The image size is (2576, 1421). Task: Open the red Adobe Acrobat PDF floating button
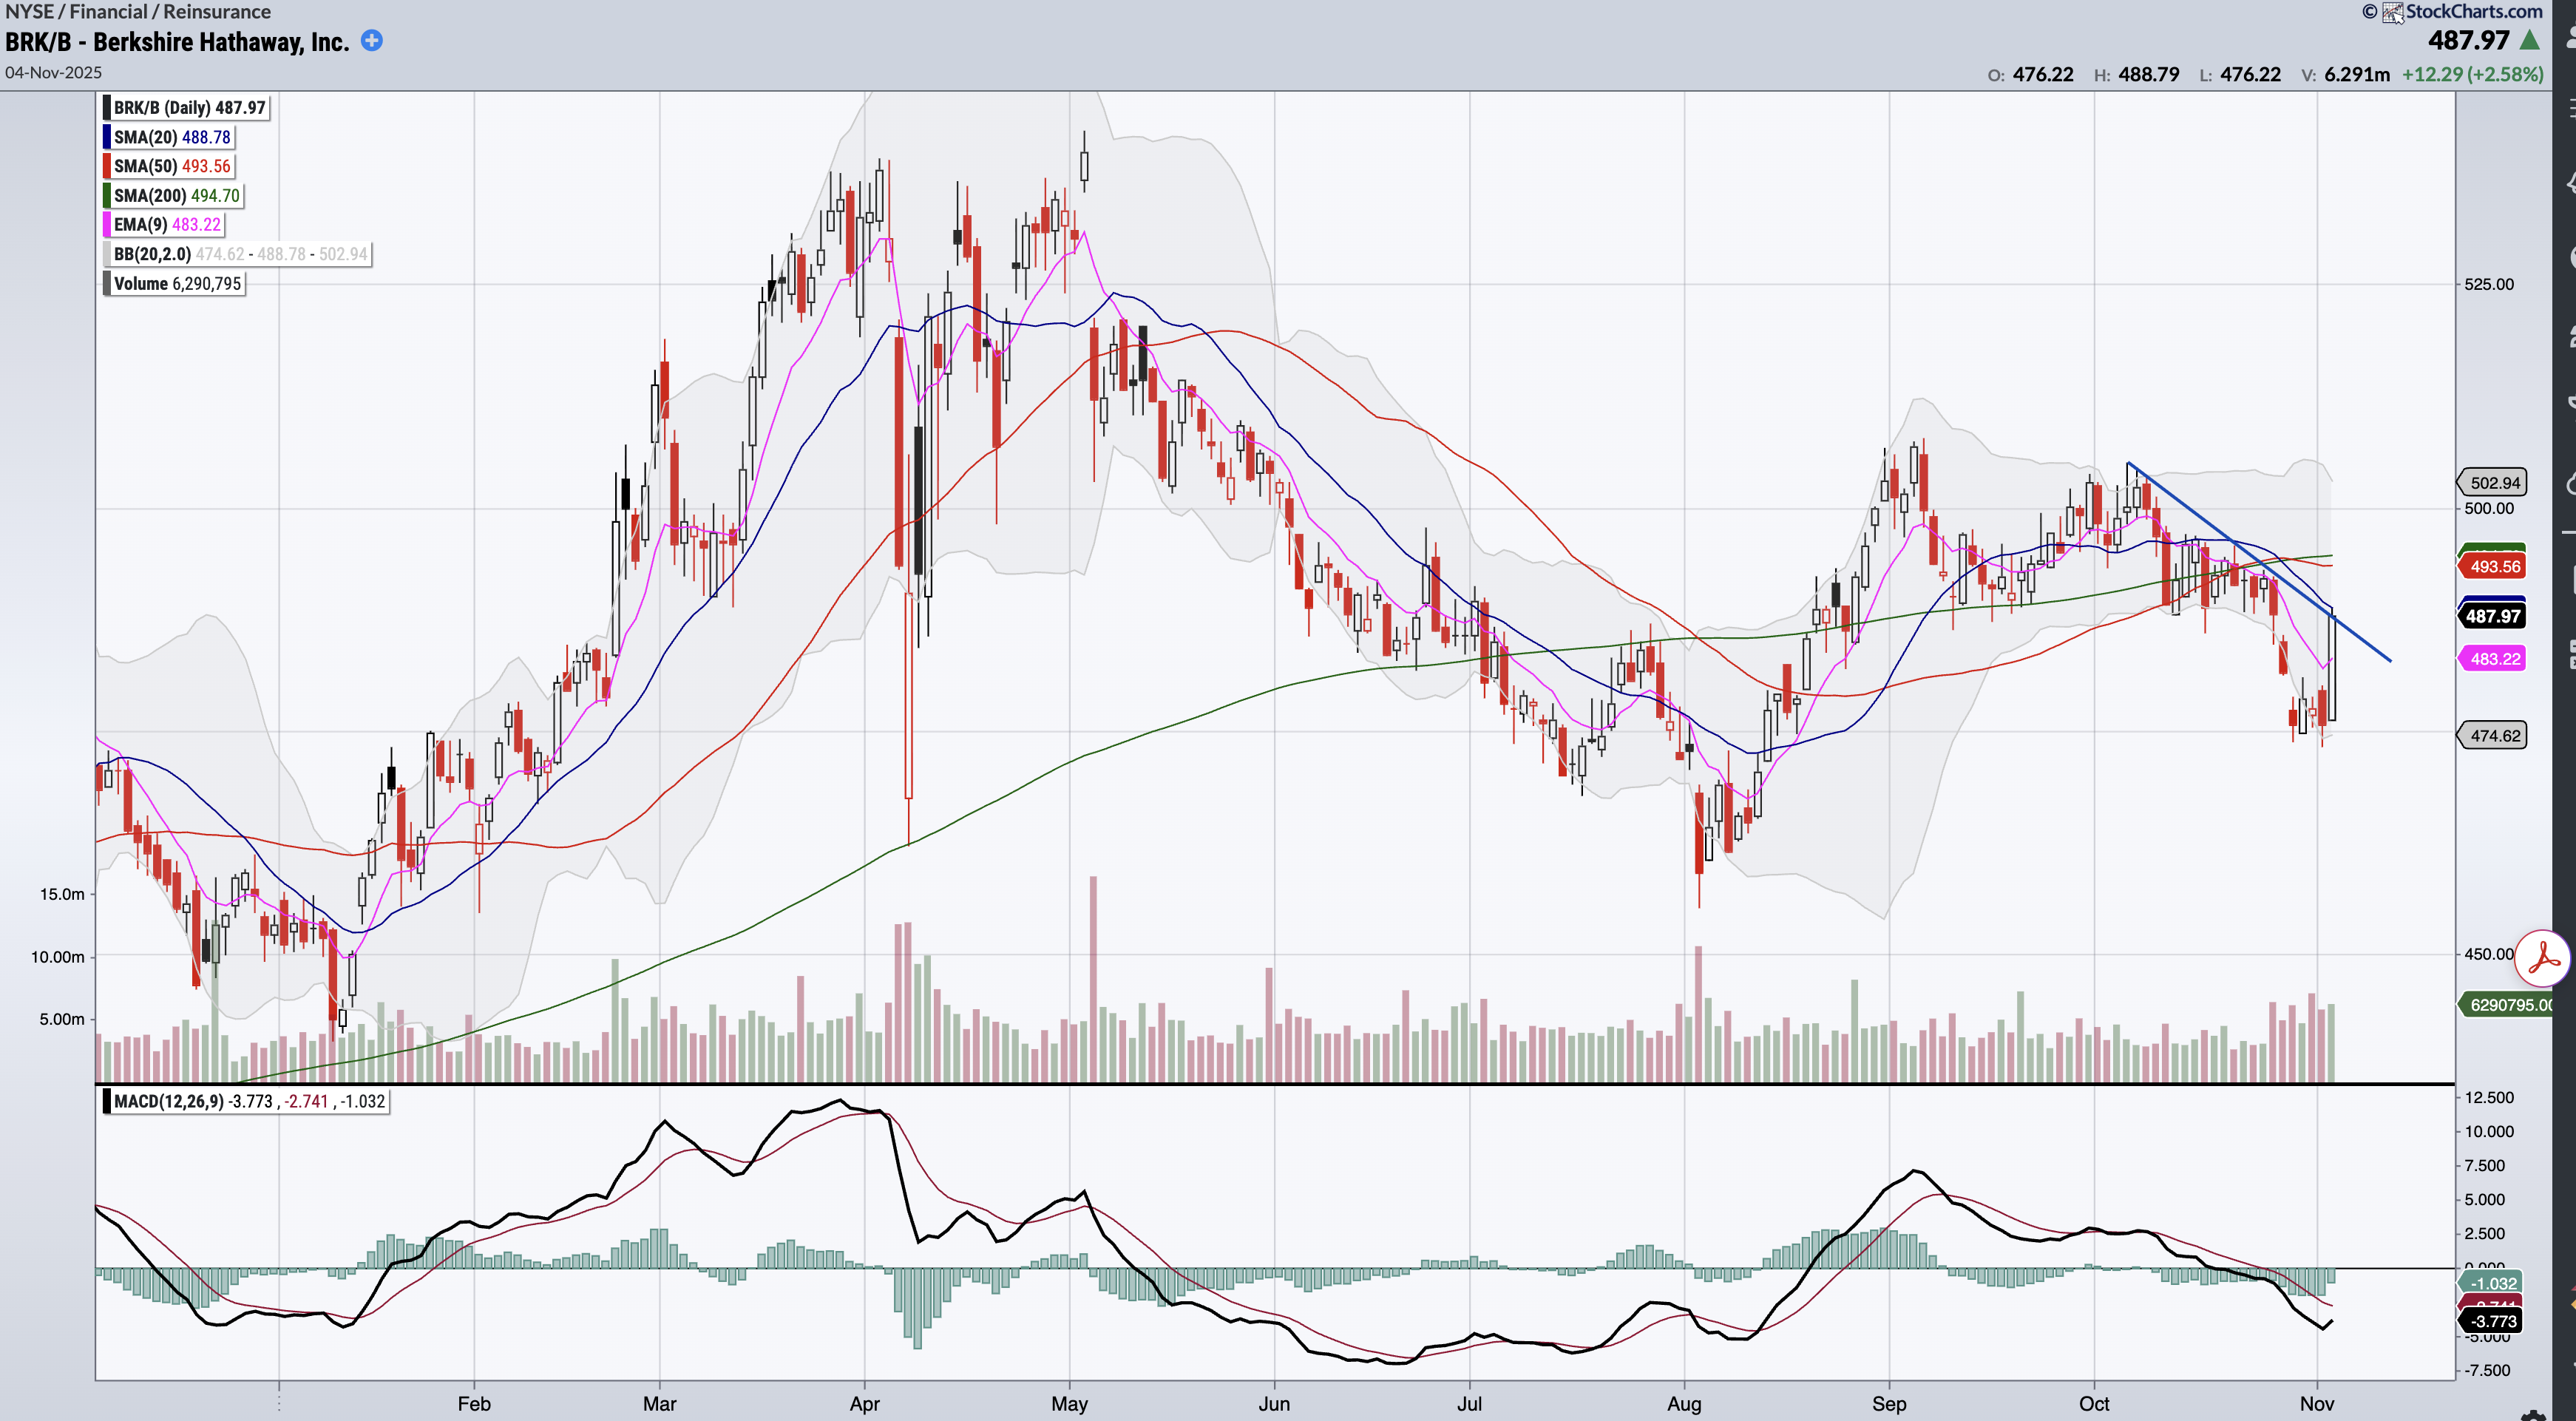coord(2543,959)
